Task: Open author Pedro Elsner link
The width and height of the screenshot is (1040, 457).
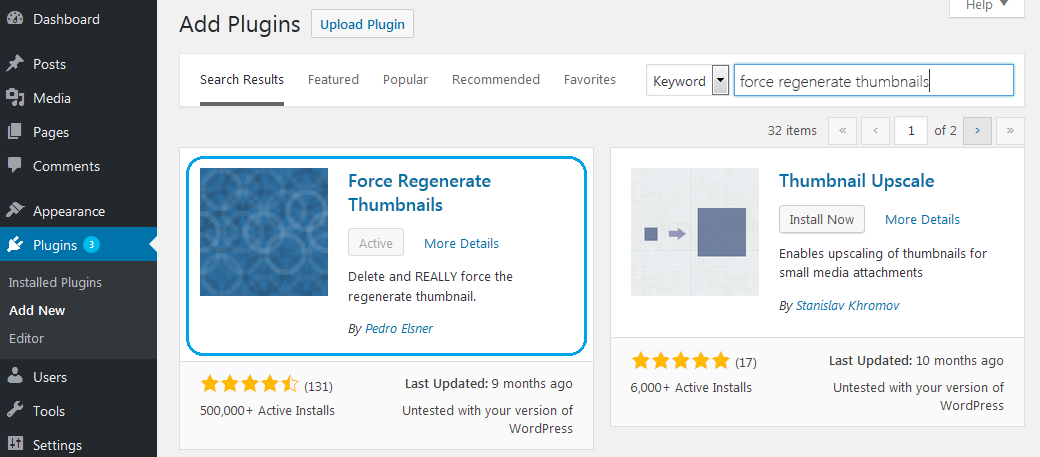Action: click(x=399, y=328)
